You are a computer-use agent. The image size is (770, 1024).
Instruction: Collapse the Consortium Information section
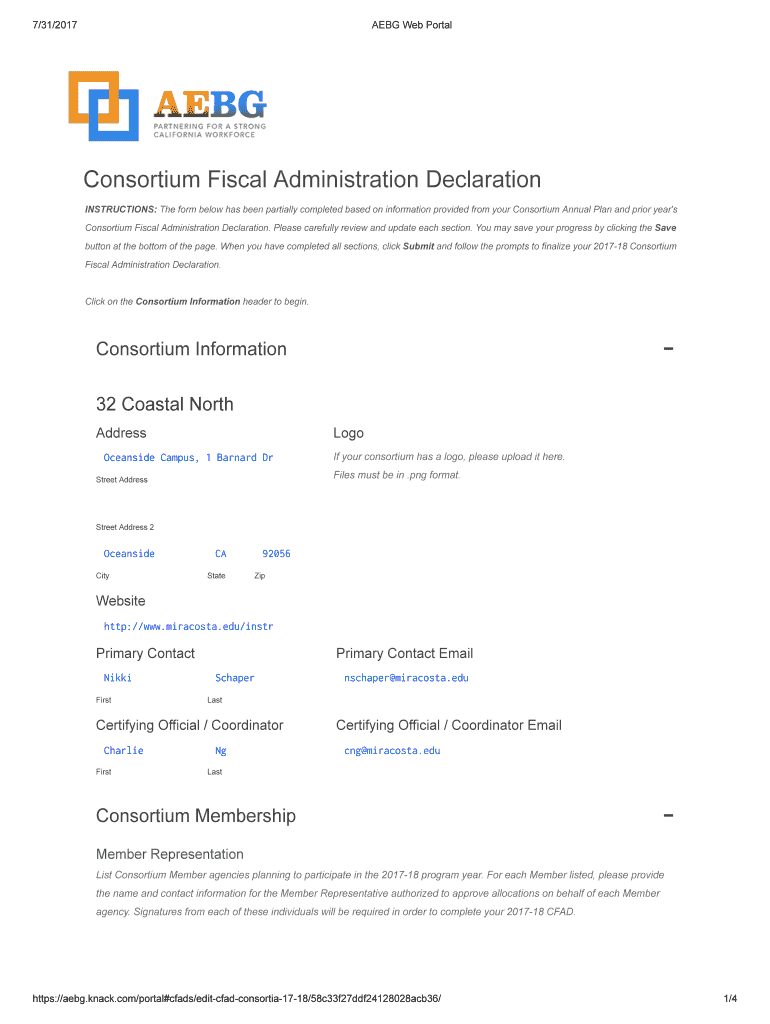click(x=668, y=349)
